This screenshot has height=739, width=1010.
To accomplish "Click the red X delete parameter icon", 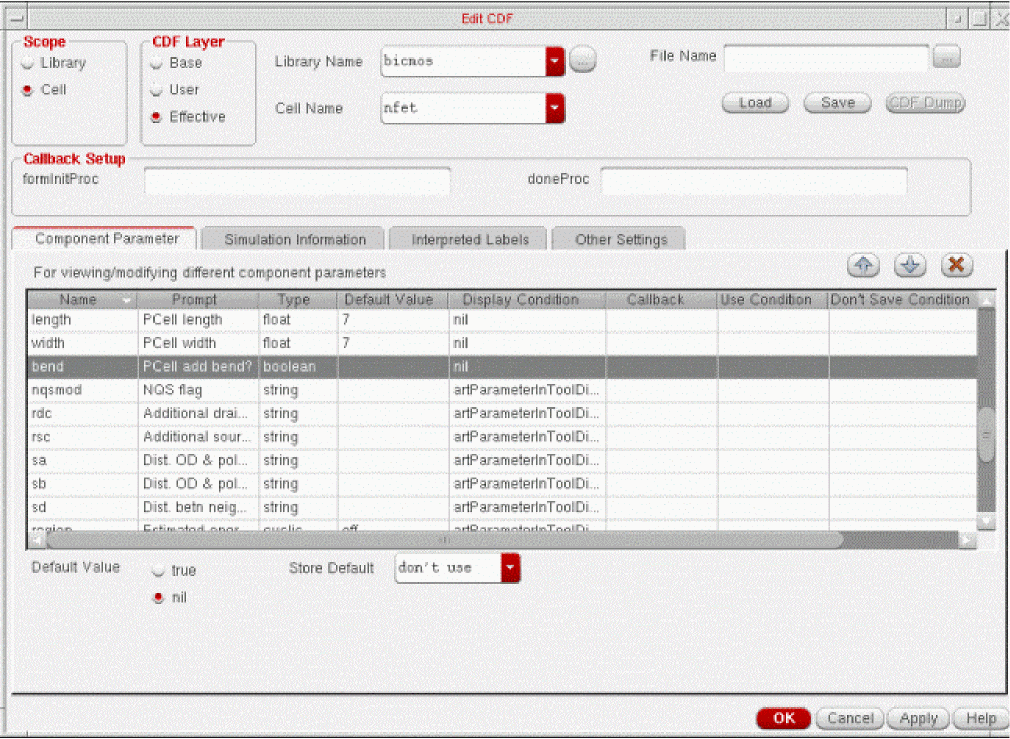I will tap(956, 265).
